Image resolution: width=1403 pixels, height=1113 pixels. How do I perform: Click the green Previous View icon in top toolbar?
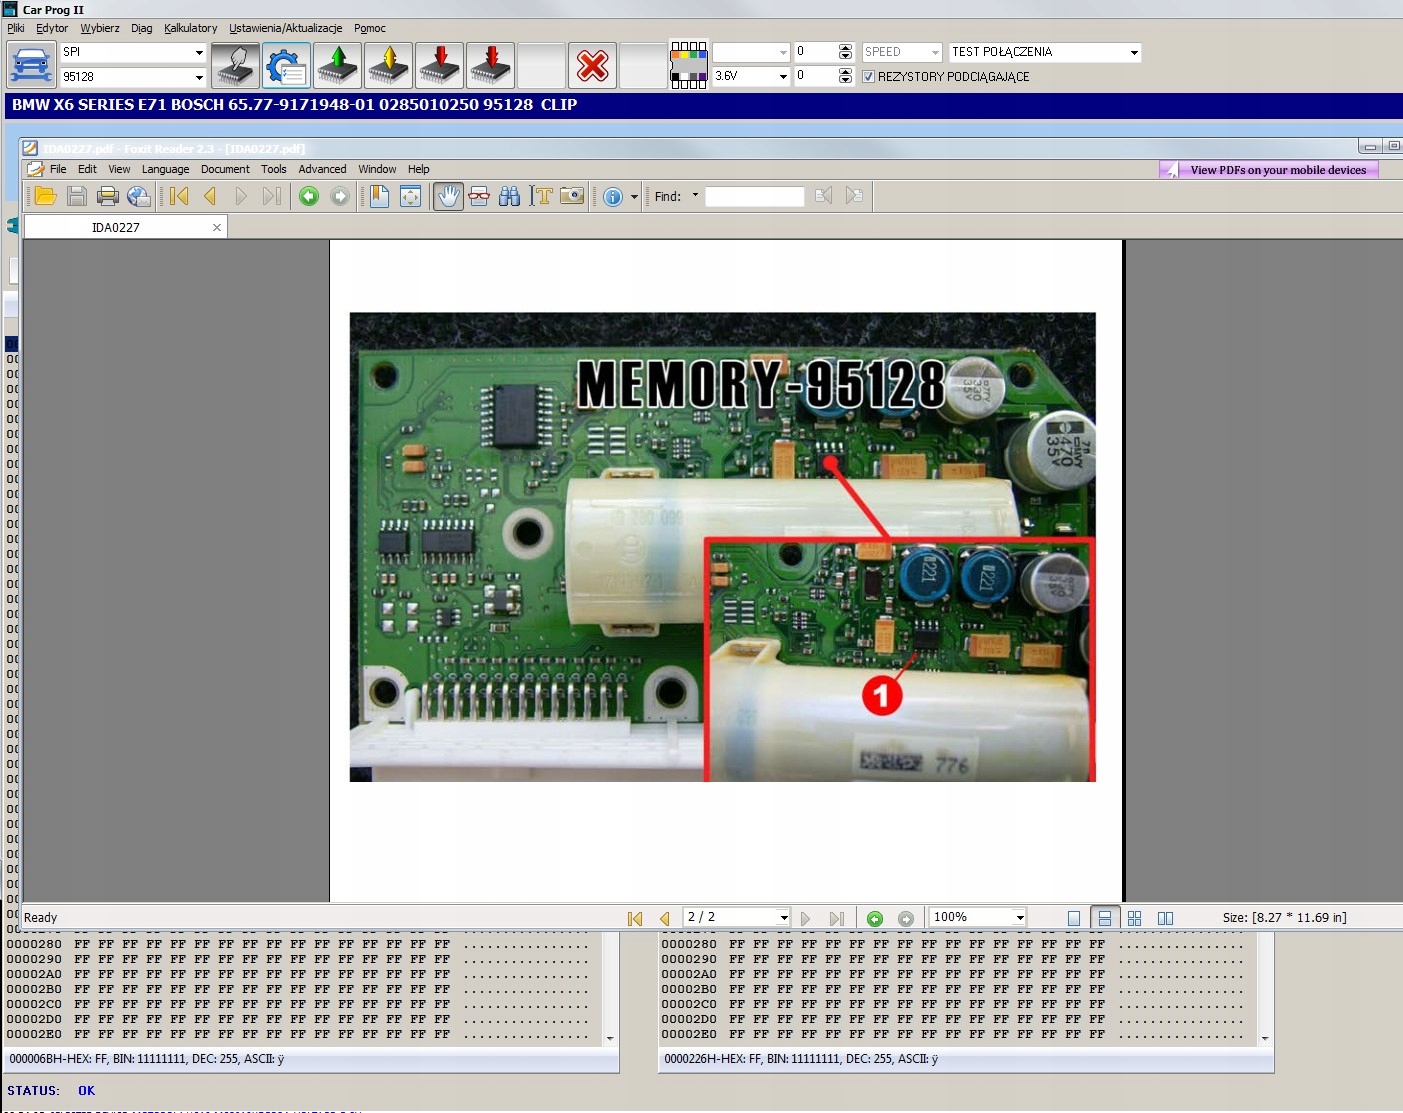pyautogui.click(x=309, y=196)
